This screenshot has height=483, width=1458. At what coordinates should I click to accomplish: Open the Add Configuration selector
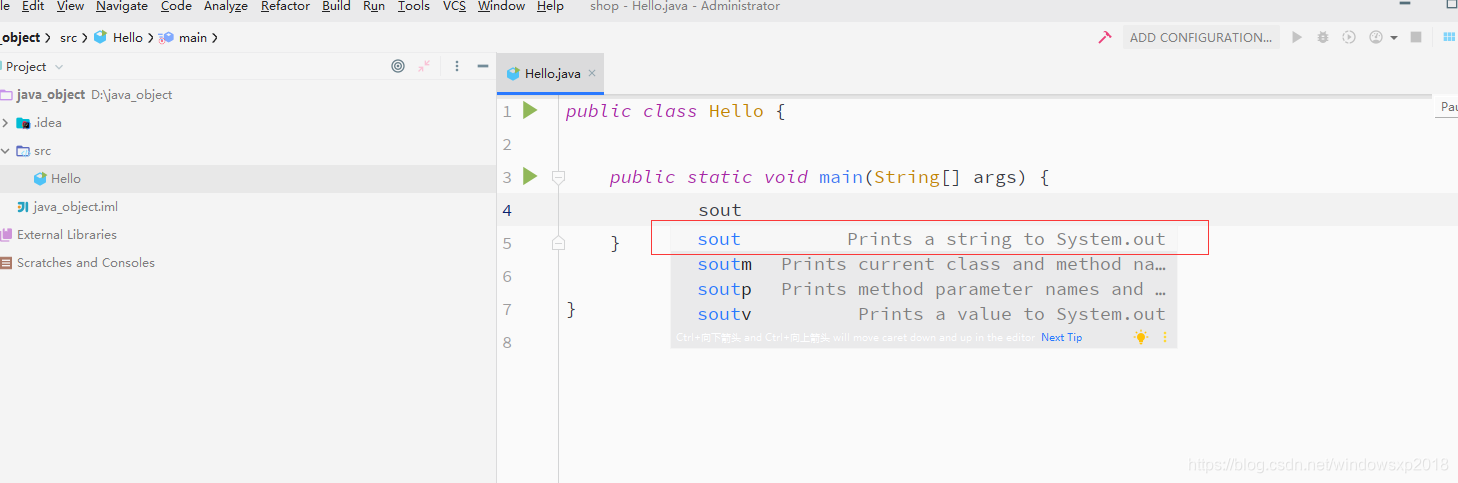(1201, 37)
